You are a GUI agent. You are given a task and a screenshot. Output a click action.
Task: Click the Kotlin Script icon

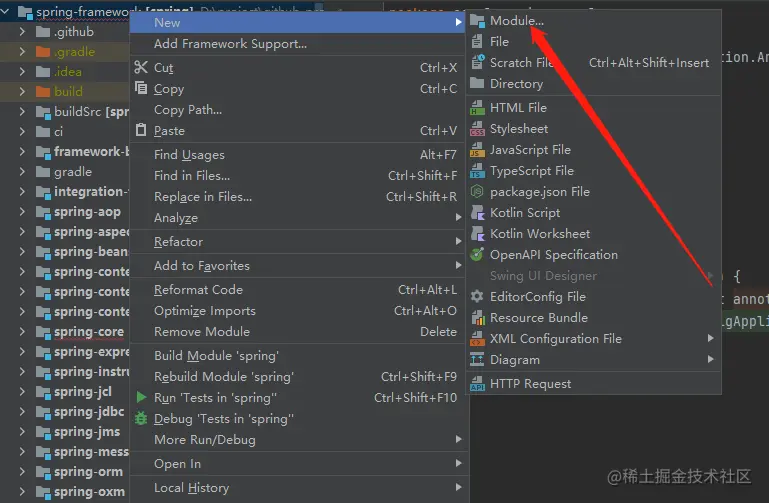477,212
